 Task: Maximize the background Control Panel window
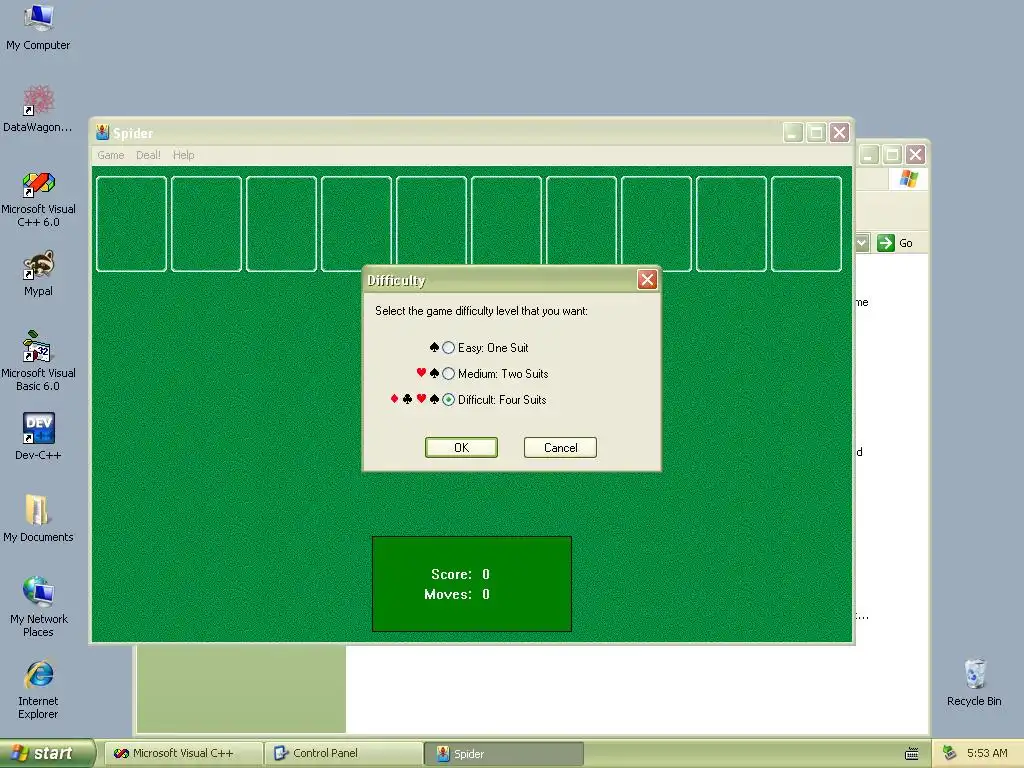(x=892, y=155)
